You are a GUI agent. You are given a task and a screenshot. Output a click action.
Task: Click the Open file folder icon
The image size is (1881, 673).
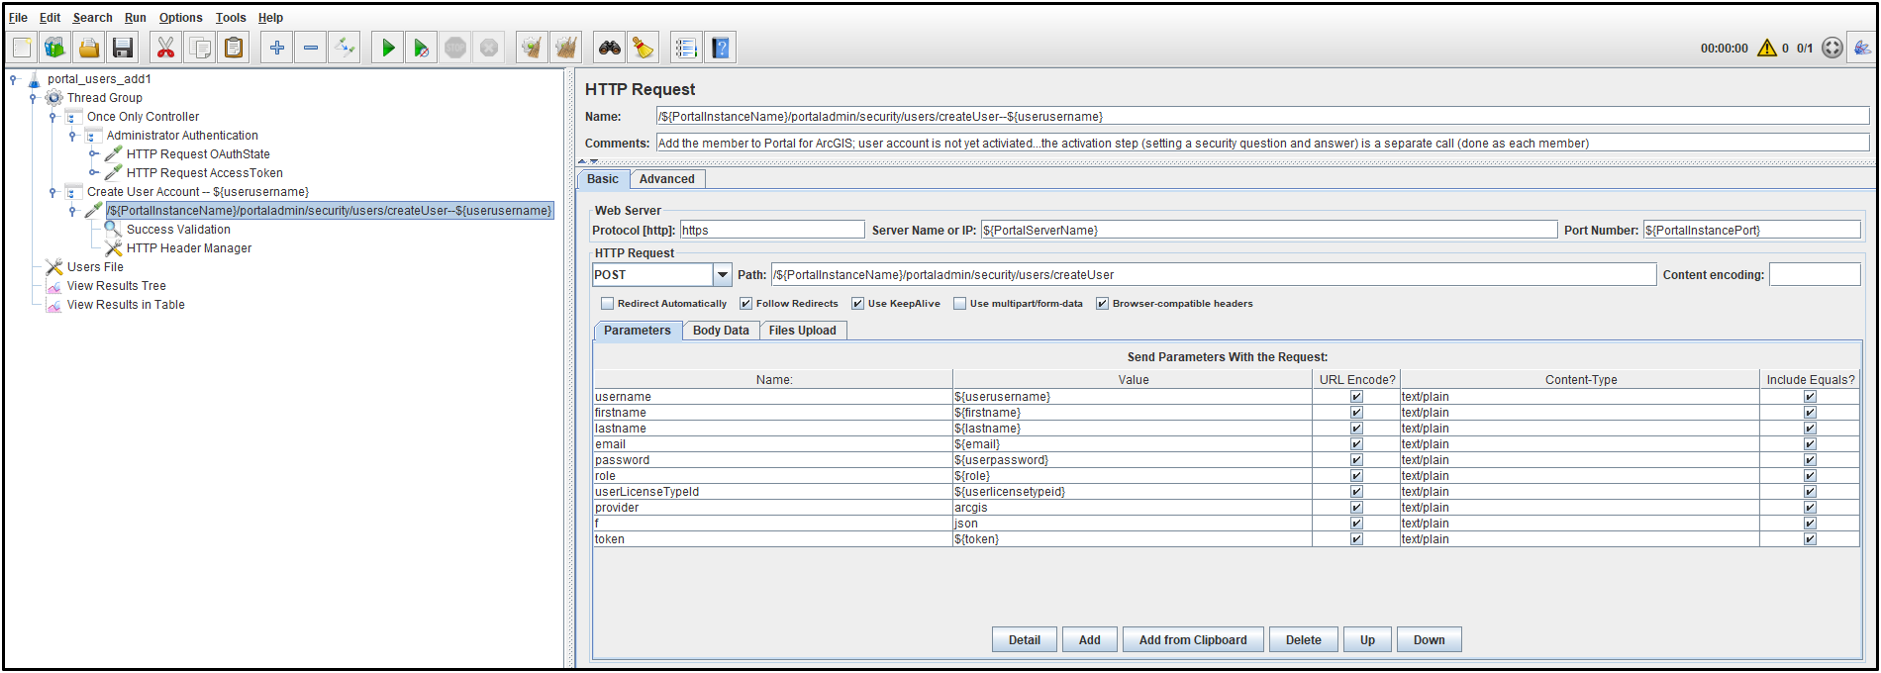[89, 48]
